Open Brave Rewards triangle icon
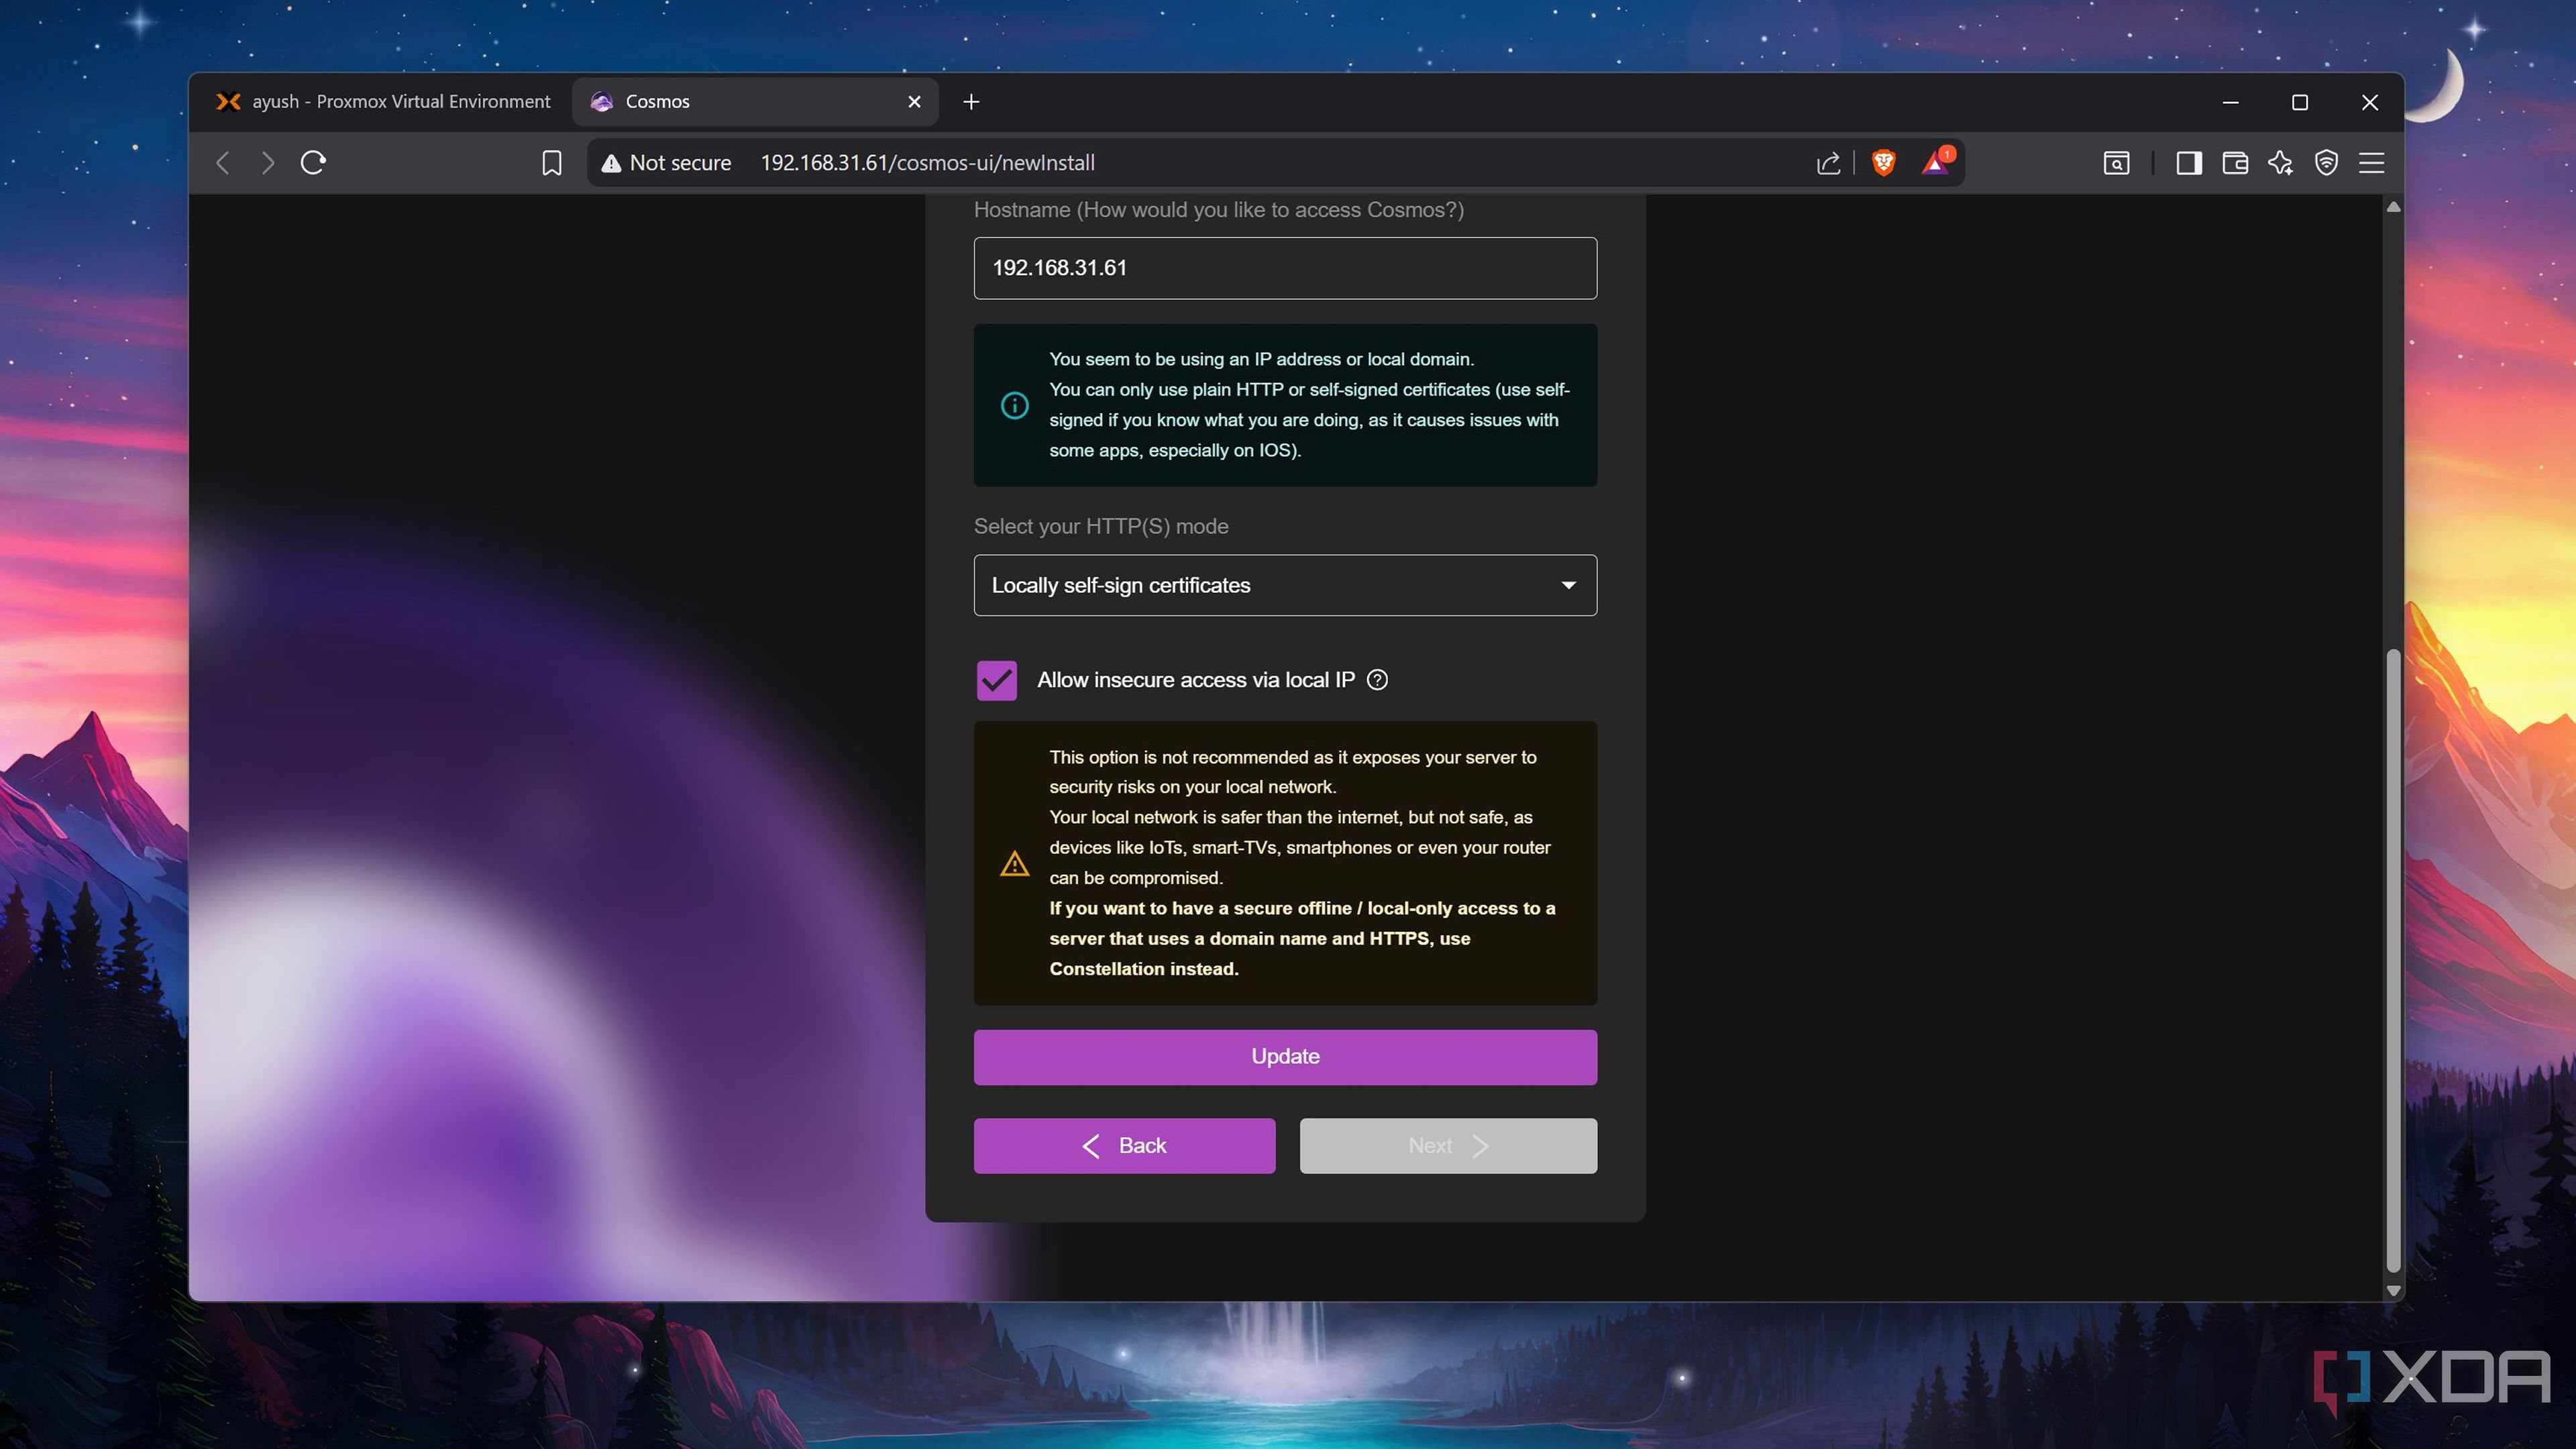This screenshot has height=1449, width=2576. pos(1937,162)
